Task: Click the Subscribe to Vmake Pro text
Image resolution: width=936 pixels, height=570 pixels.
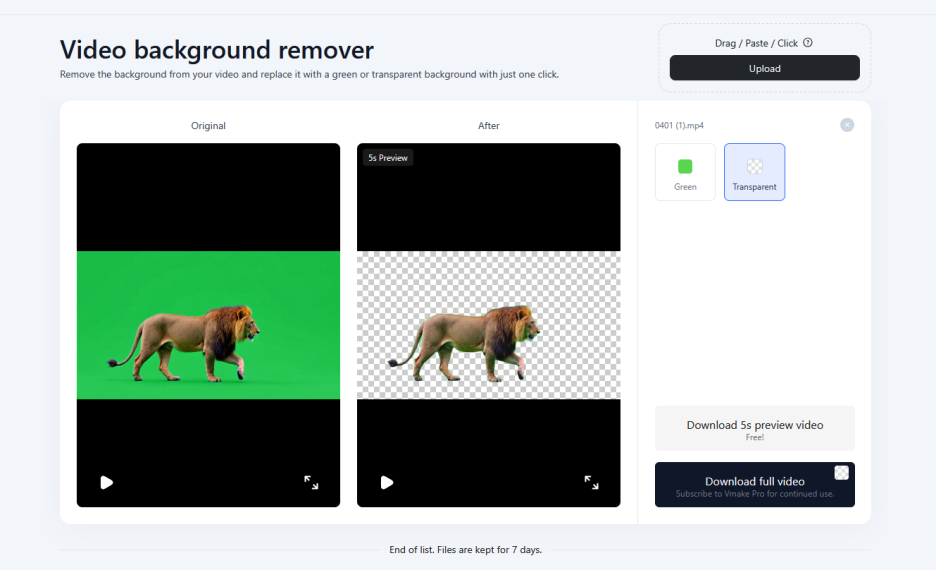Action: point(754,494)
